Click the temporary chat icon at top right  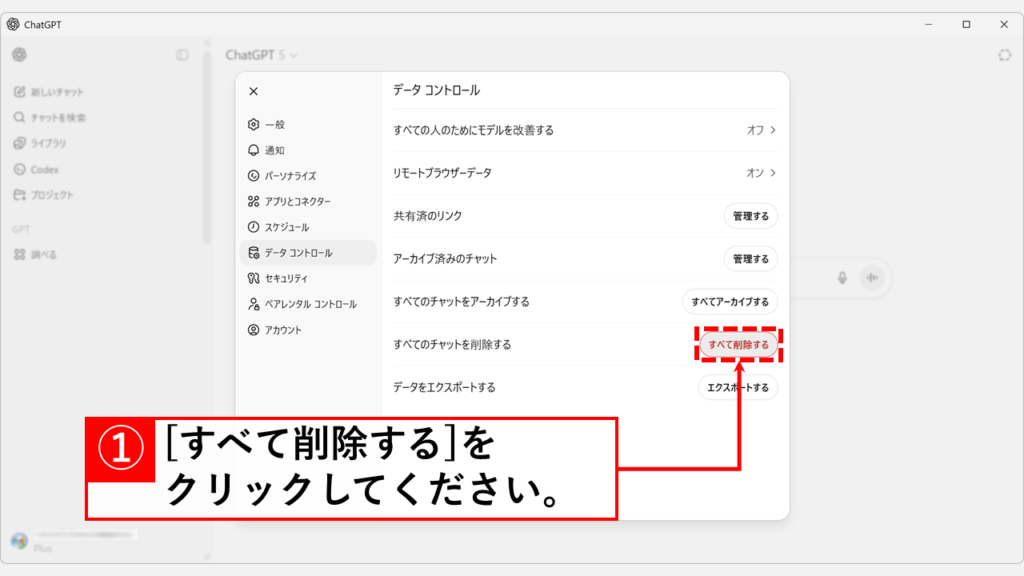1004,55
